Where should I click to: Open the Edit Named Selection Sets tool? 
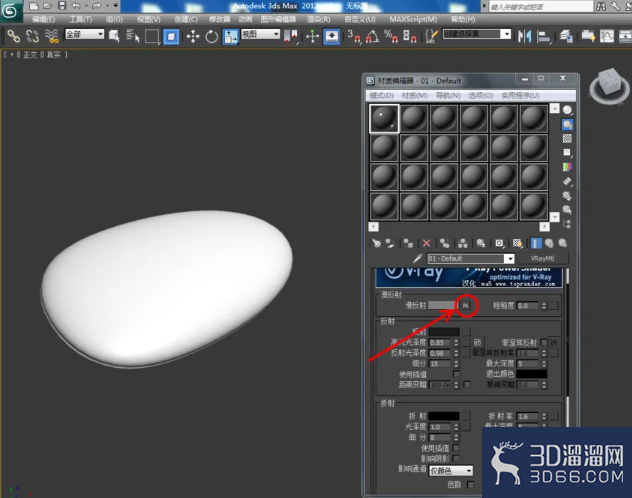(x=431, y=36)
